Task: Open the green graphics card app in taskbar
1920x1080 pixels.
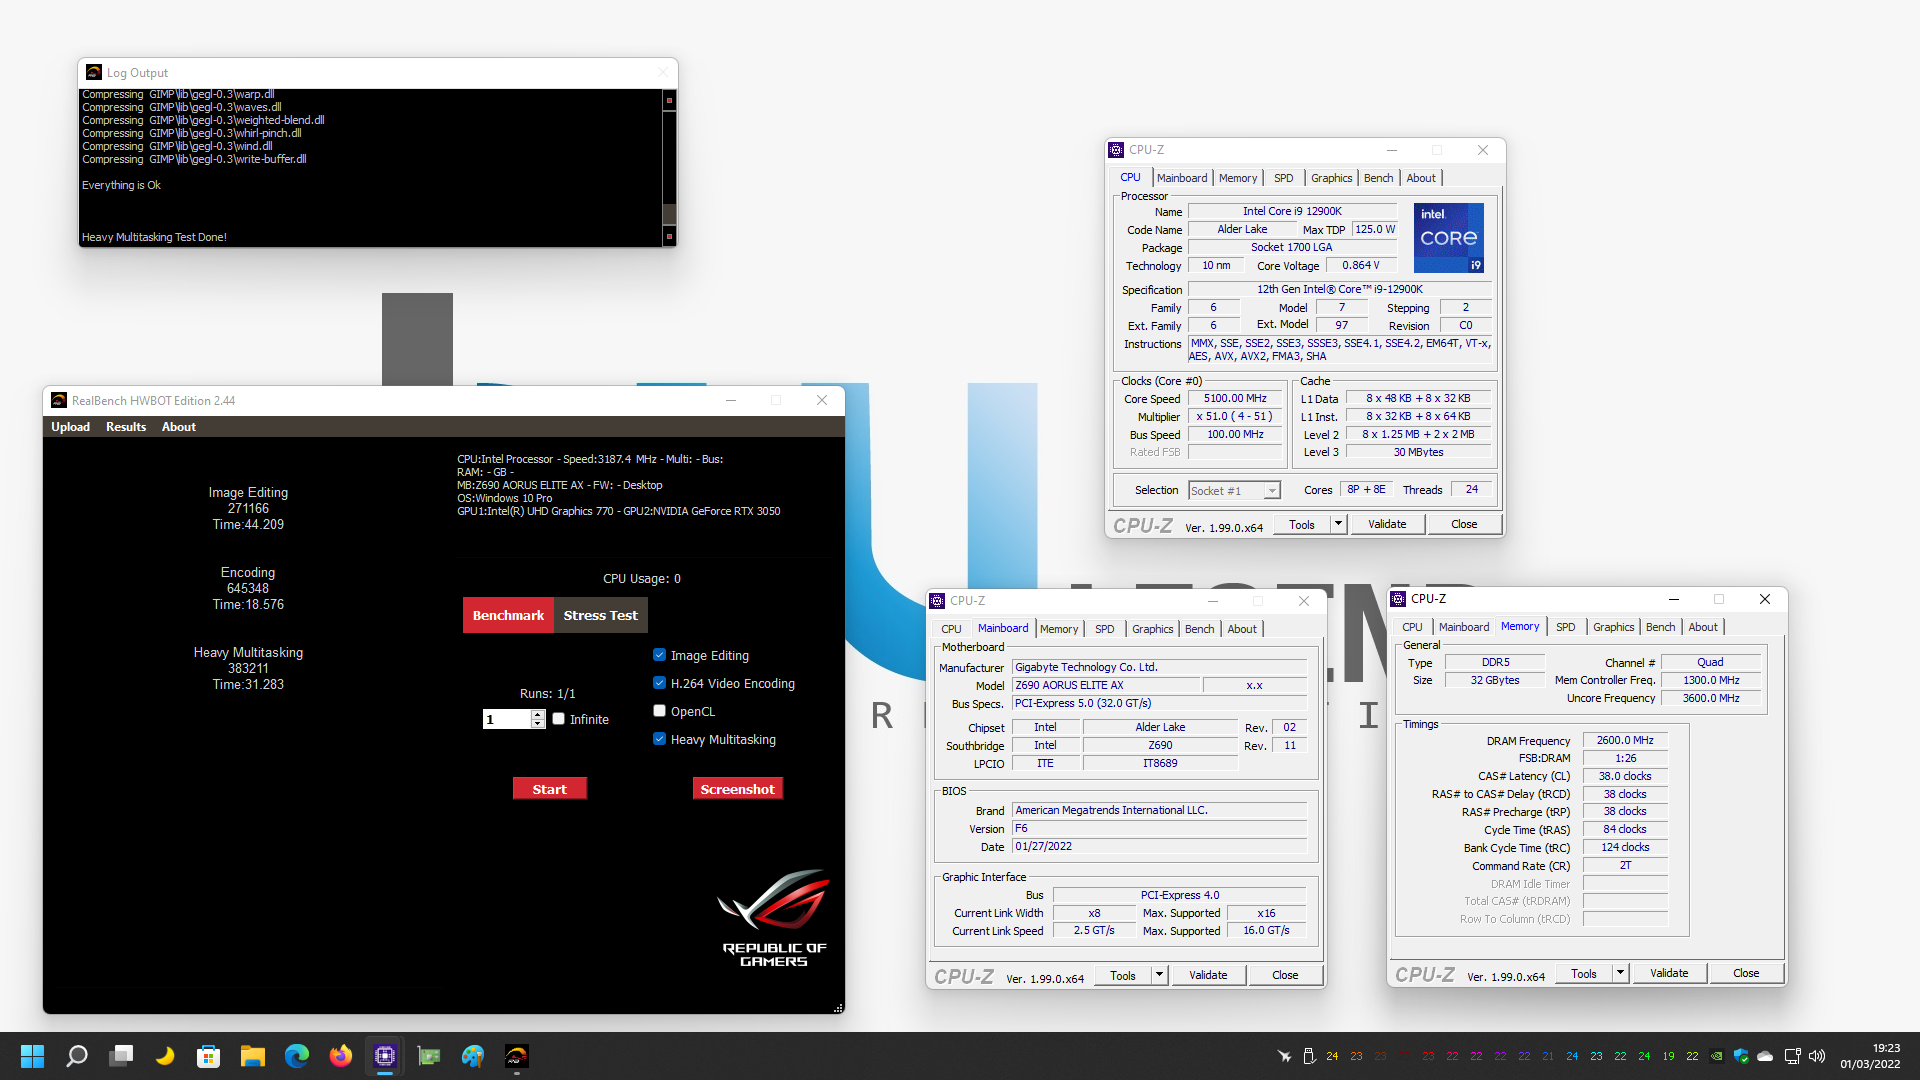Action: (429, 1056)
